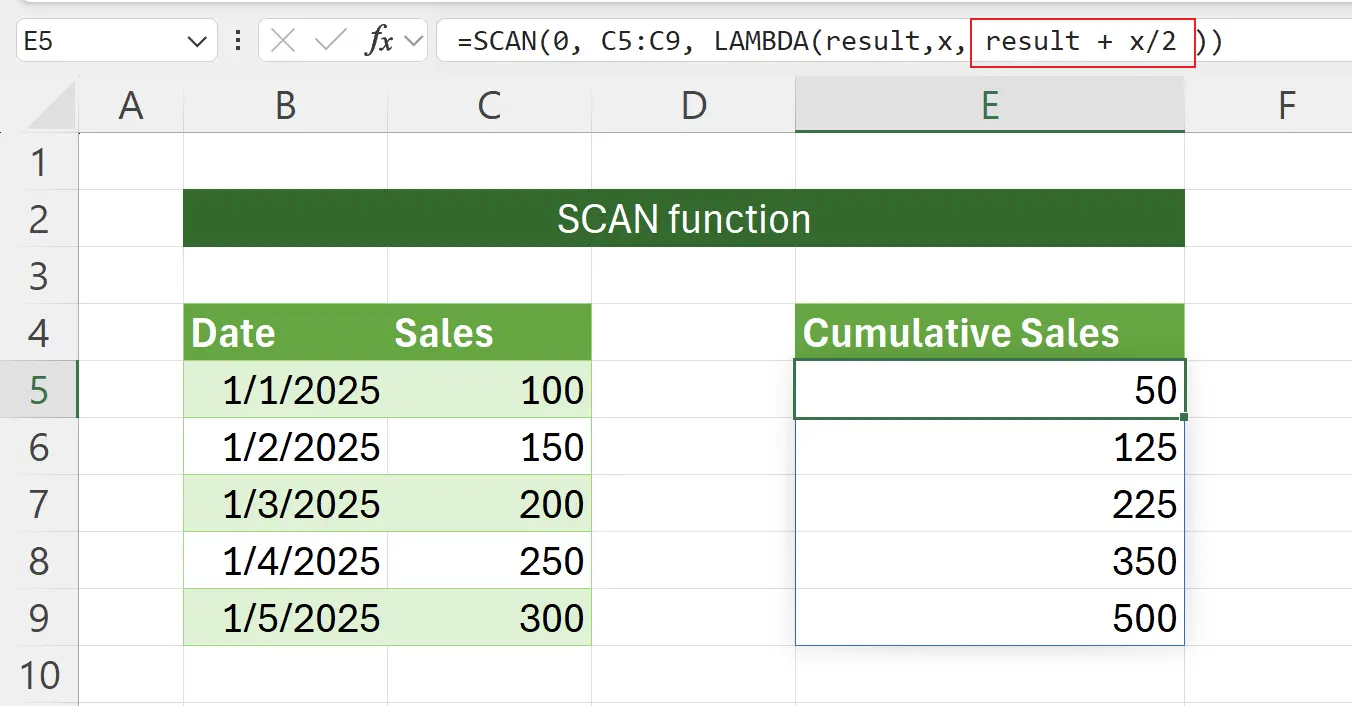Click inside the formula bar
Image resolution: width=1352 pixels, height=706 pixels.
(700, 41)
